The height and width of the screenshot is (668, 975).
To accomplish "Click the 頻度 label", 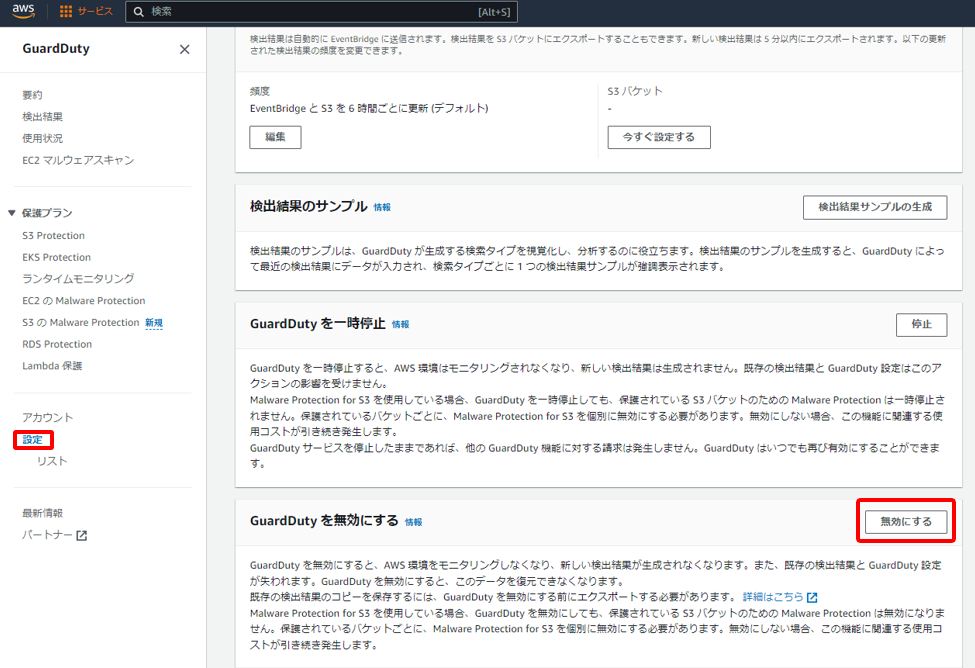I will pos(260,91).
